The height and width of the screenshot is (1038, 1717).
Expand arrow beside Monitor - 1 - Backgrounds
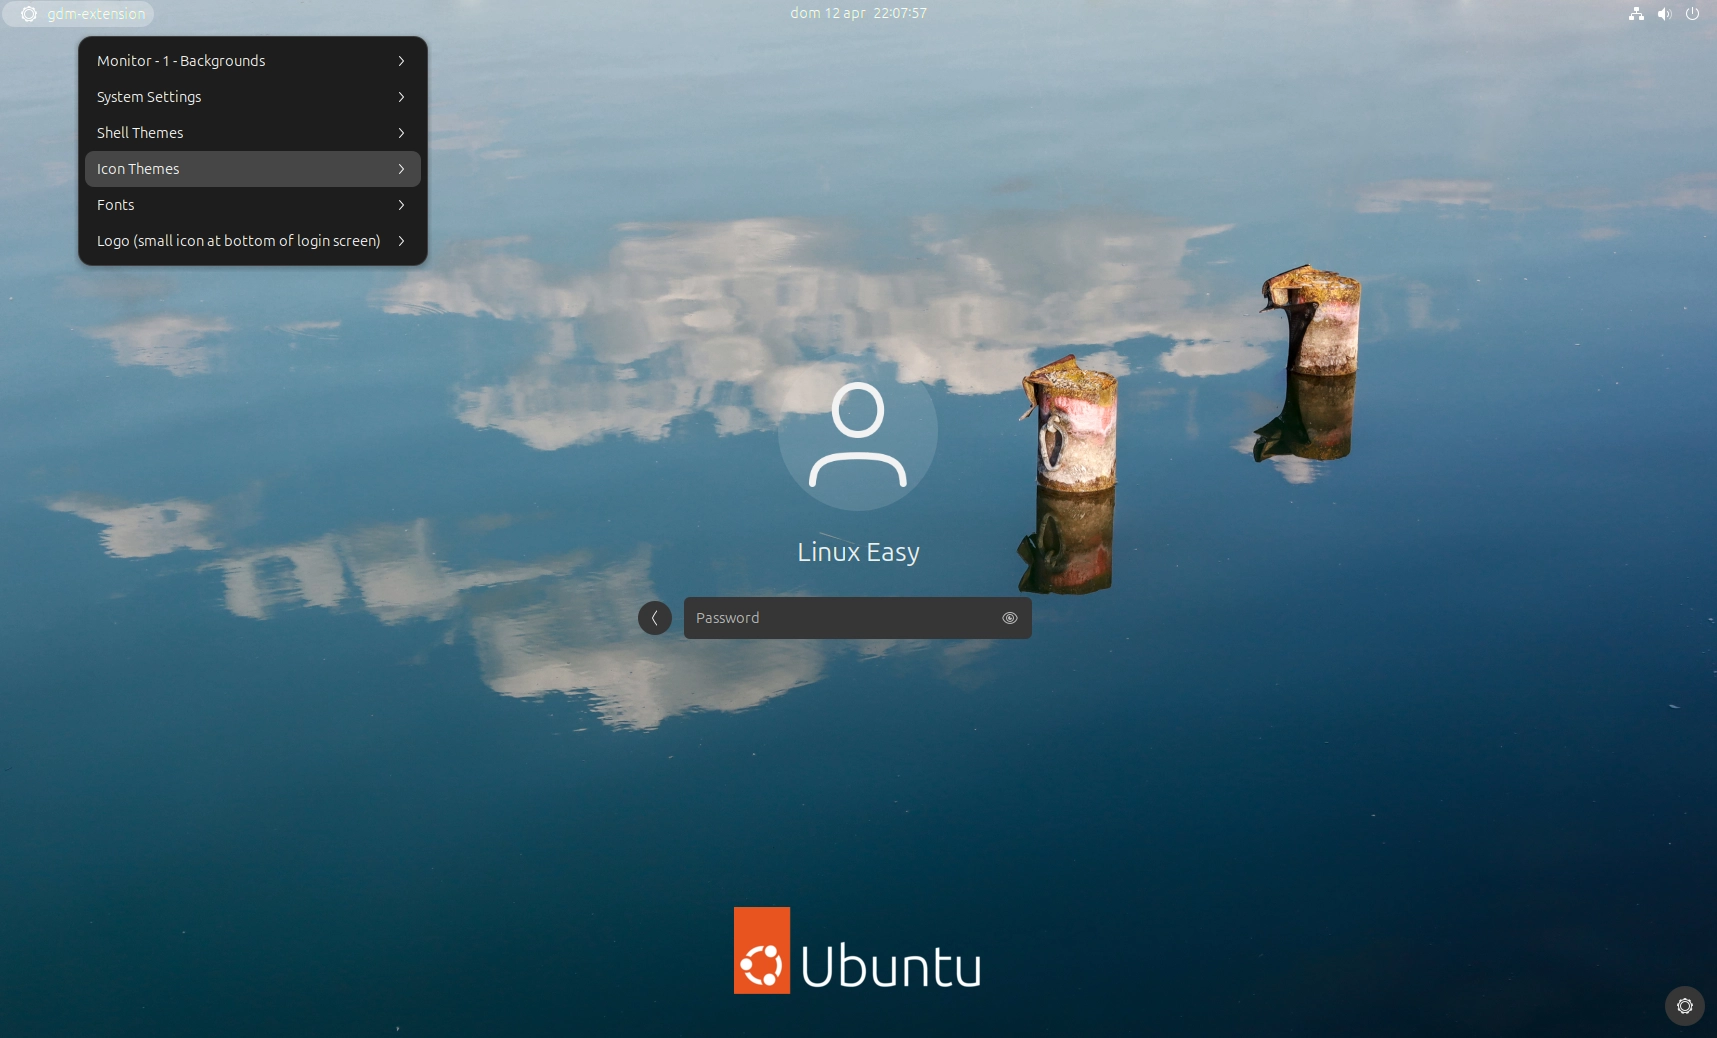[401, 61]
